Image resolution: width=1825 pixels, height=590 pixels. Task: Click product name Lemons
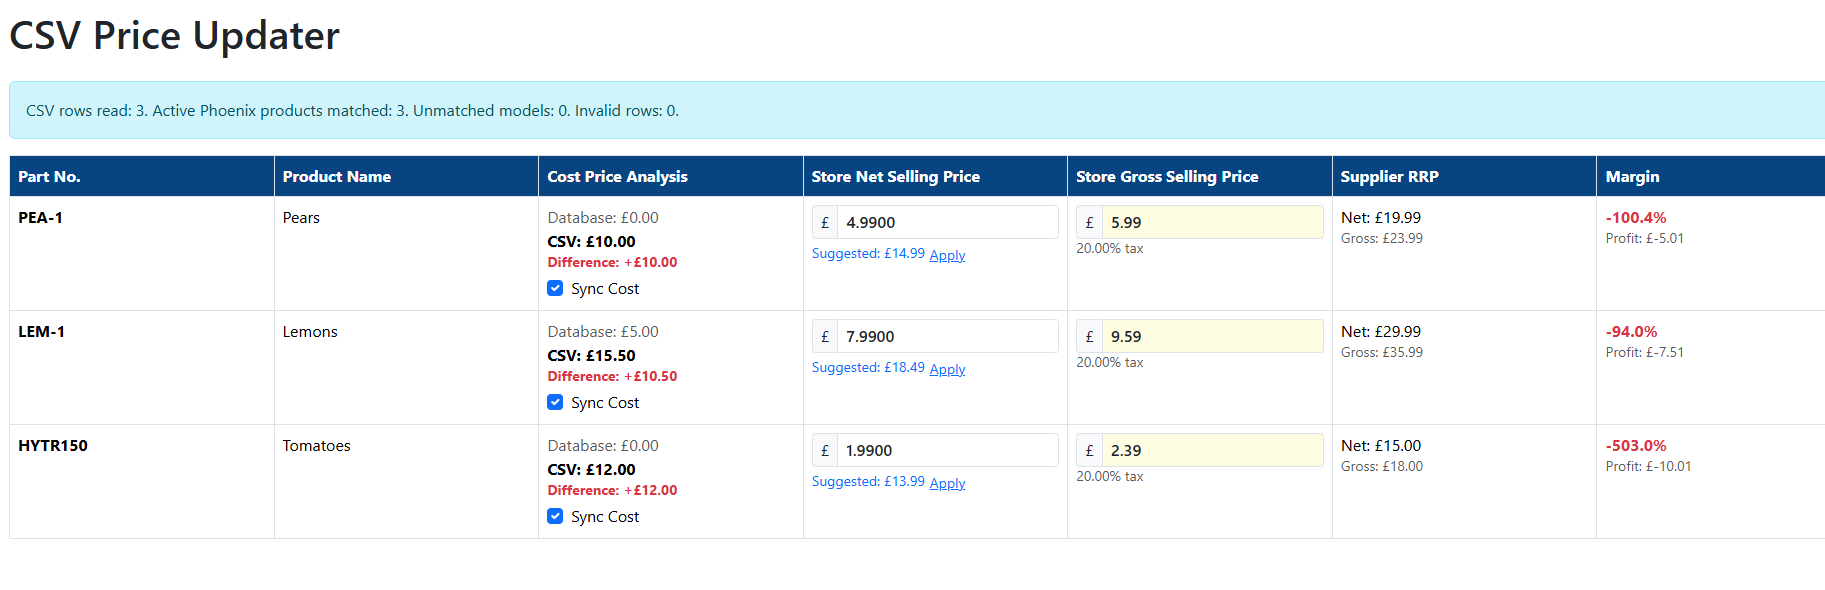click(x=310, y=331)
